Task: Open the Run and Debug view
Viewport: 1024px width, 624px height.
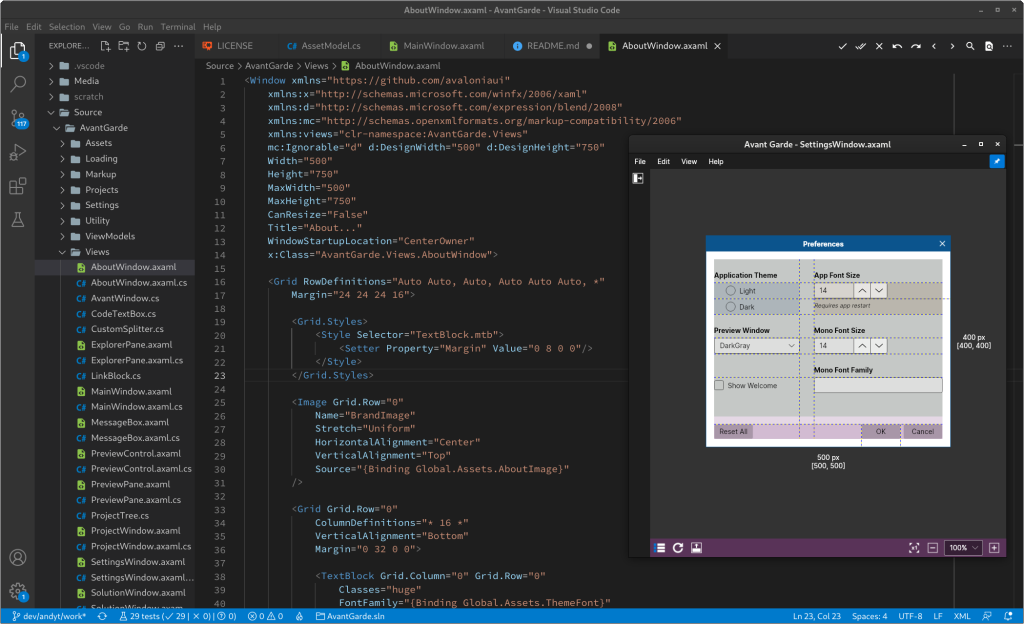Action: point(18,152)
